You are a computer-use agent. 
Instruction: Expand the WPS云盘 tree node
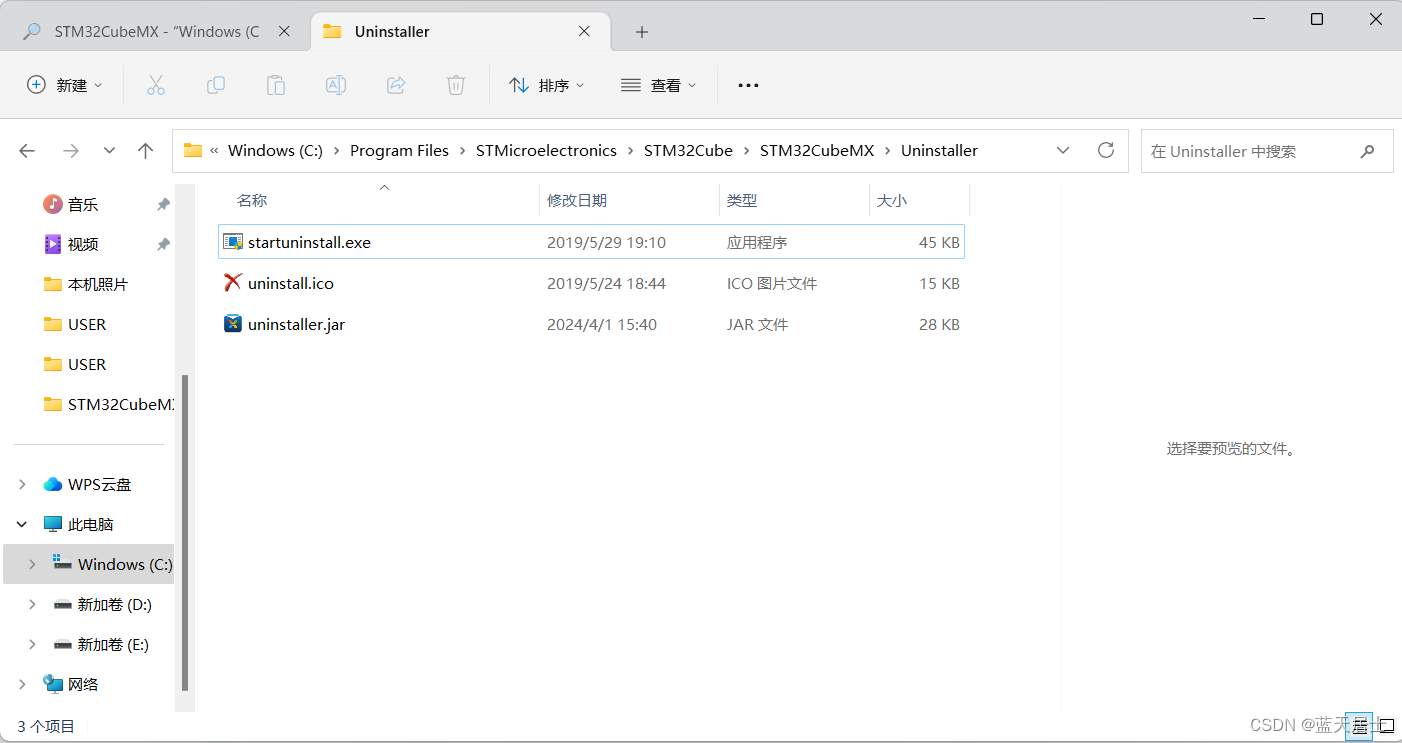(x=22, y=484)
